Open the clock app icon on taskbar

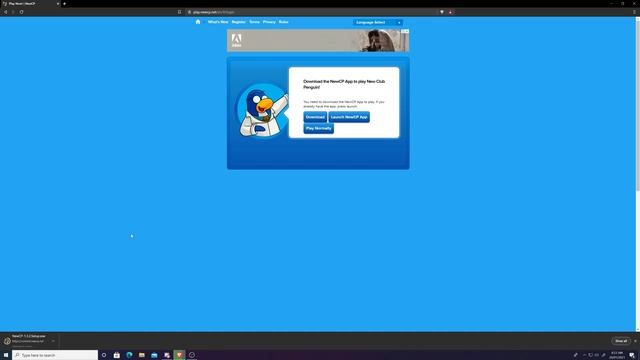[192, 355]
